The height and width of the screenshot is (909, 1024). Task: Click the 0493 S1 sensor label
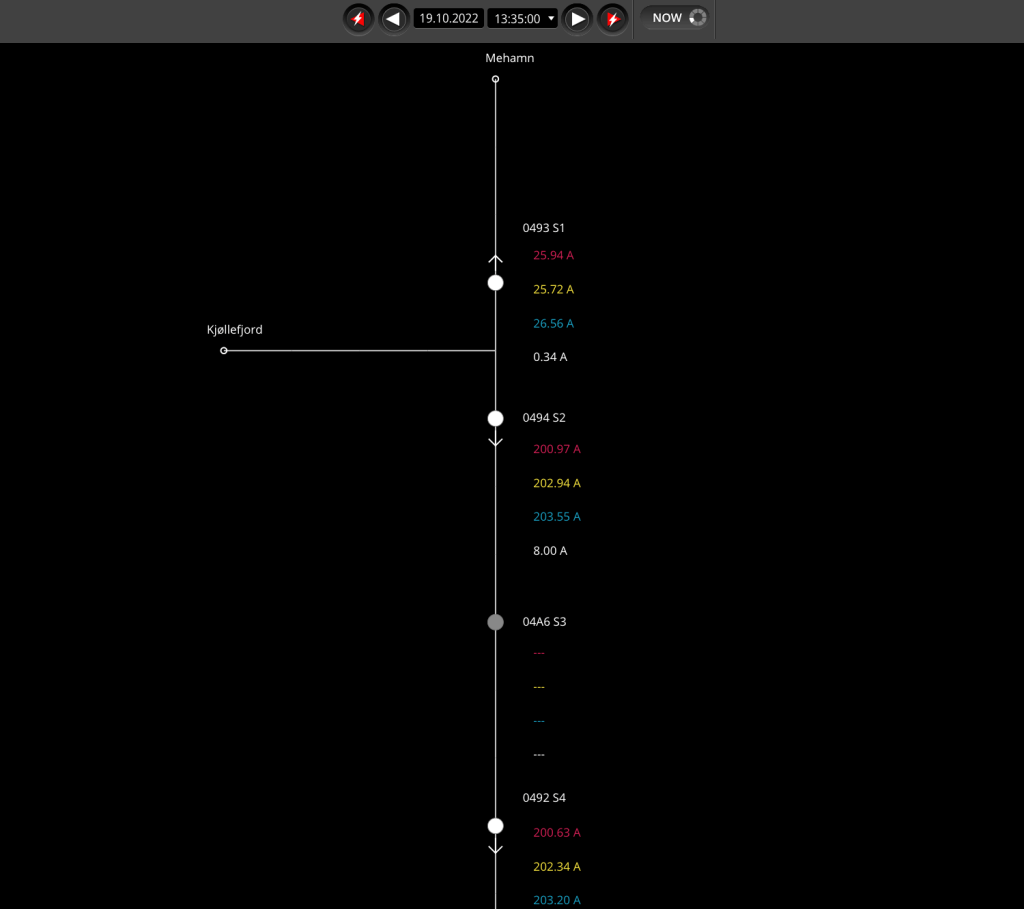click(544, 228)
